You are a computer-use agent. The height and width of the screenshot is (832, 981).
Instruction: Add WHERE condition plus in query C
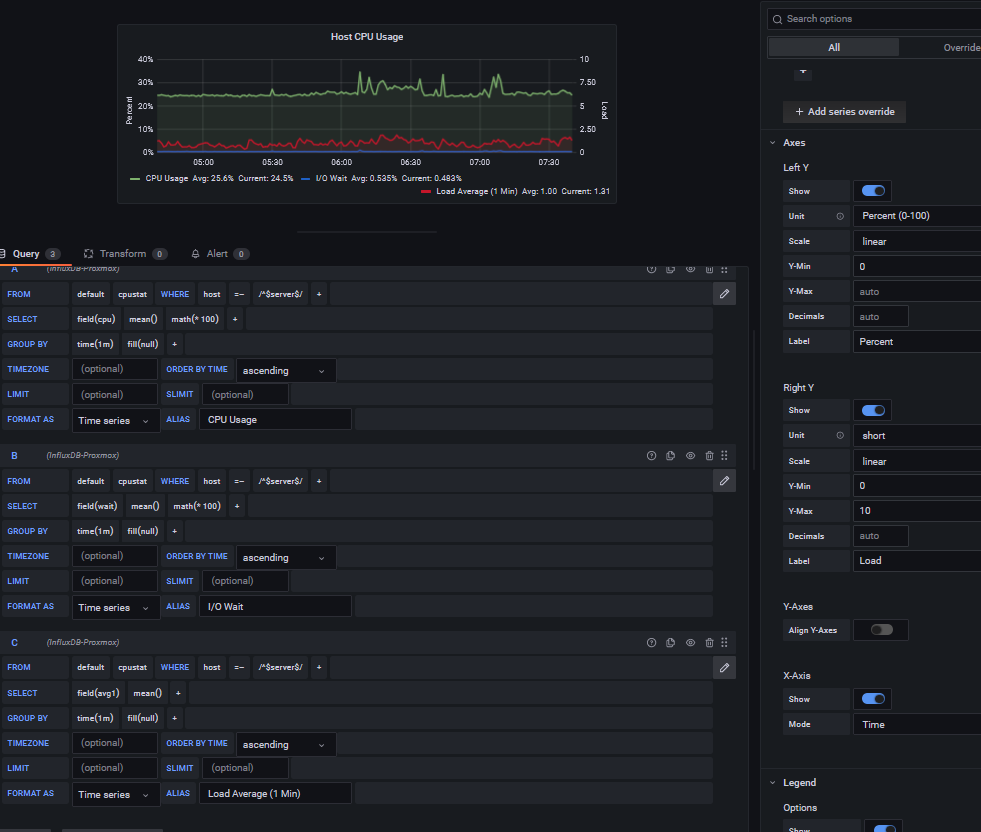point(319,667)
